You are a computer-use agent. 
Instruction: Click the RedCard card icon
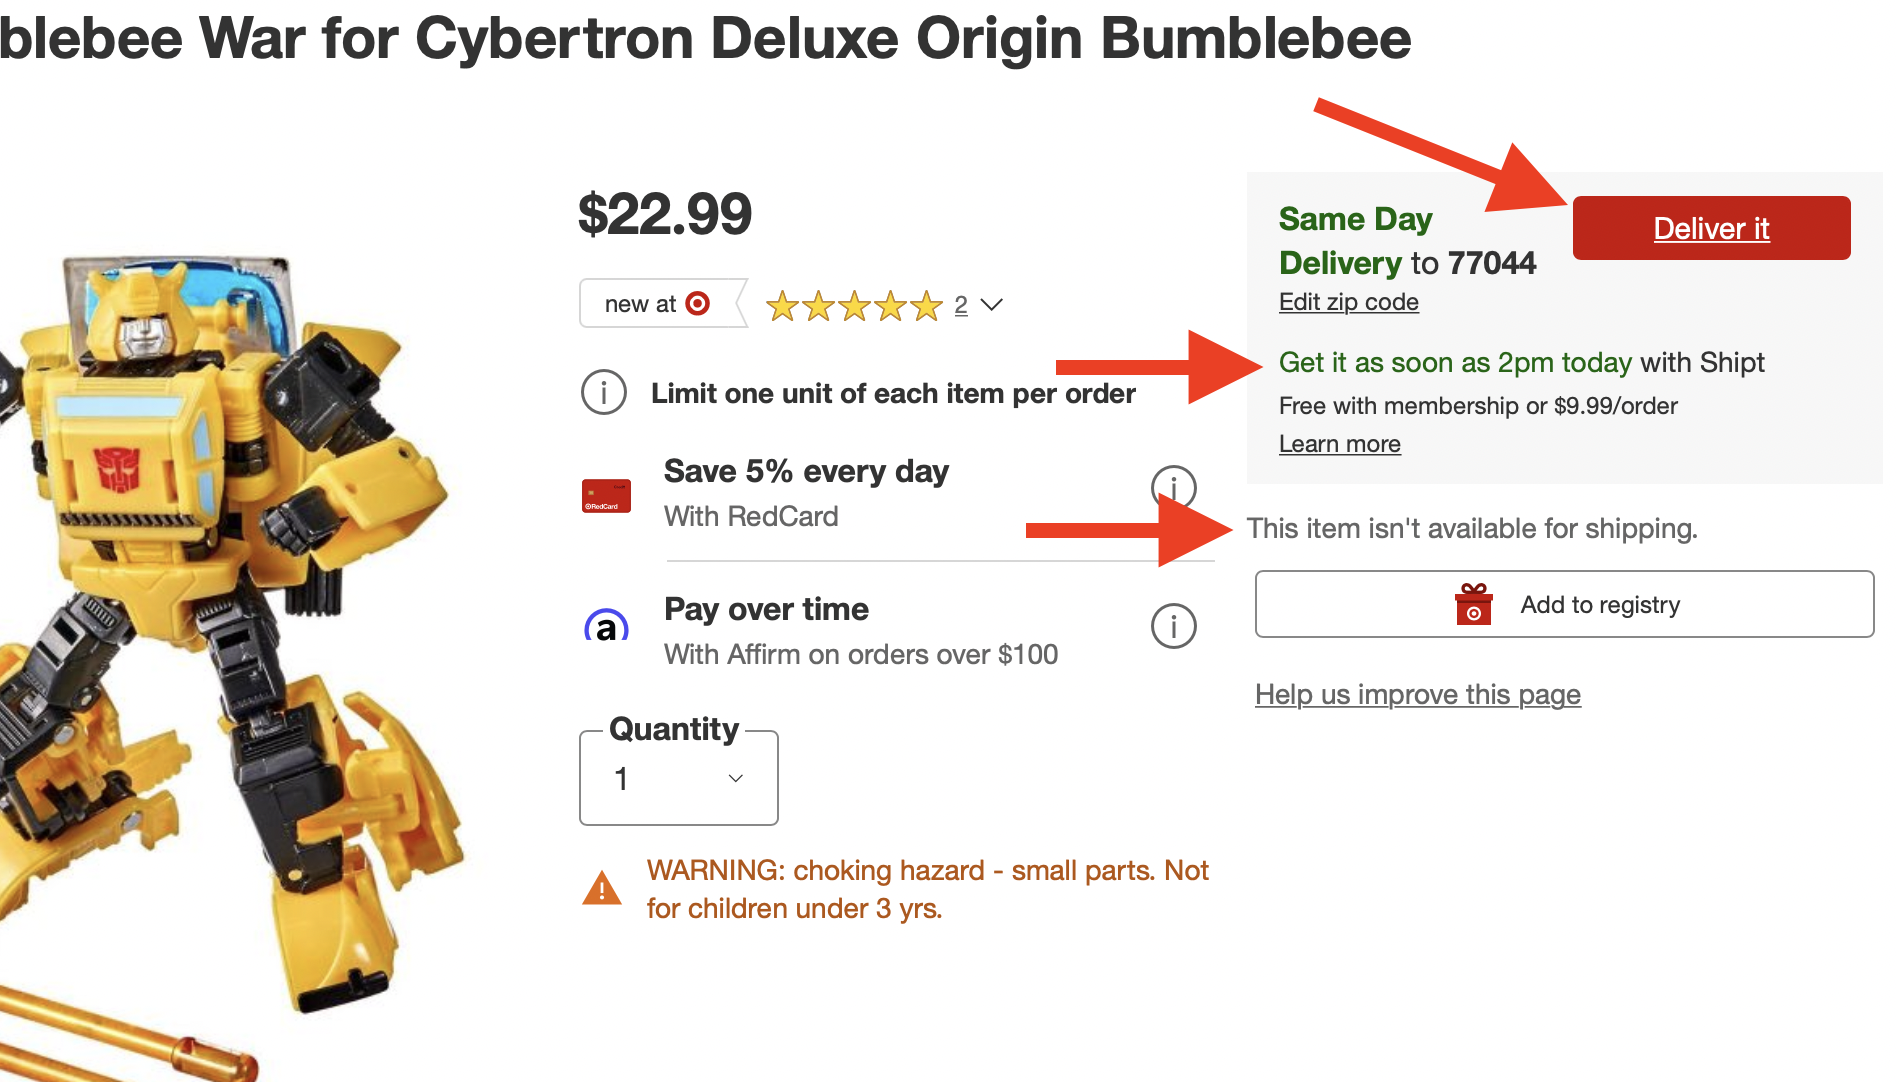(606, 496)
